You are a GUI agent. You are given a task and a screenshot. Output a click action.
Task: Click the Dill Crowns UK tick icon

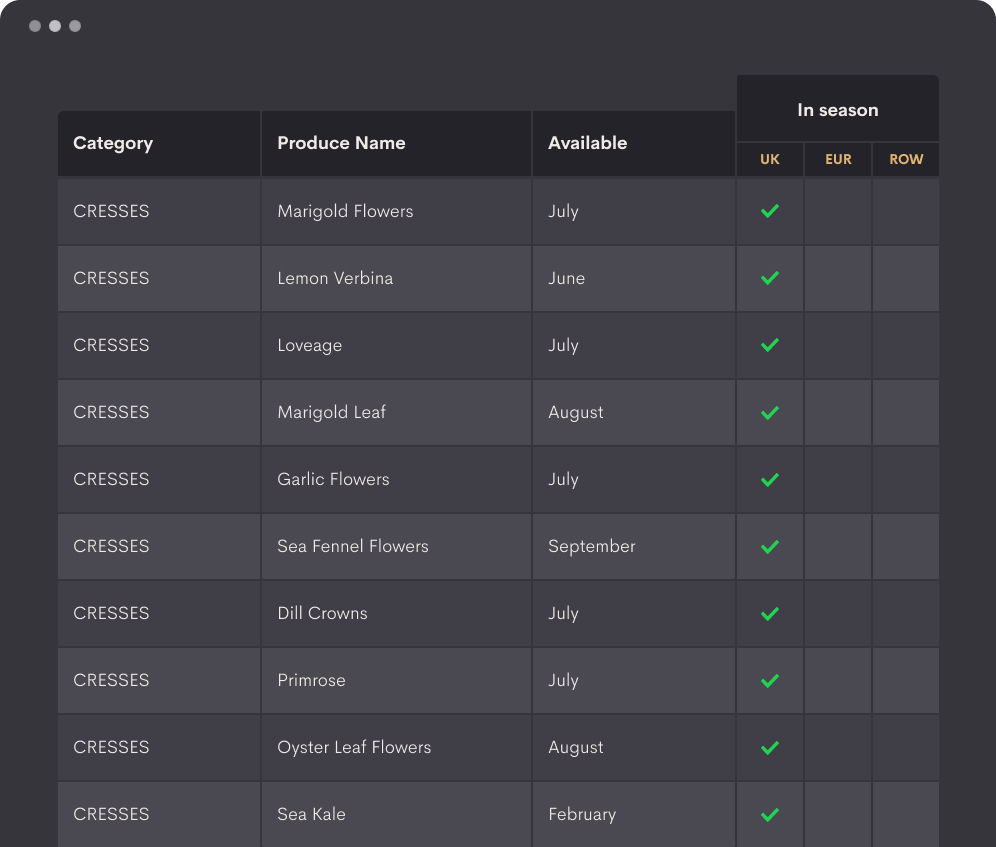coord(770,613)
